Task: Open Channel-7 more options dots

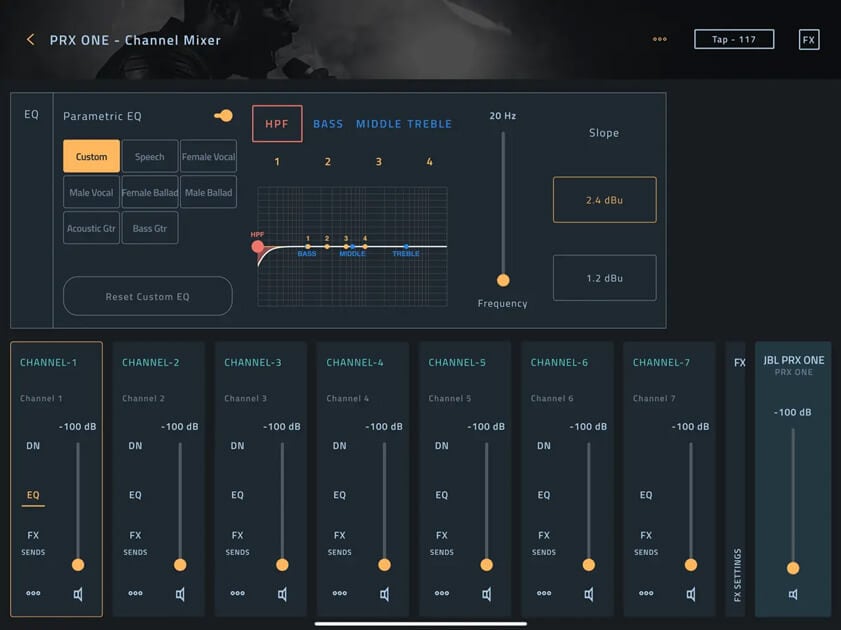Action: [x=646, y=593]
